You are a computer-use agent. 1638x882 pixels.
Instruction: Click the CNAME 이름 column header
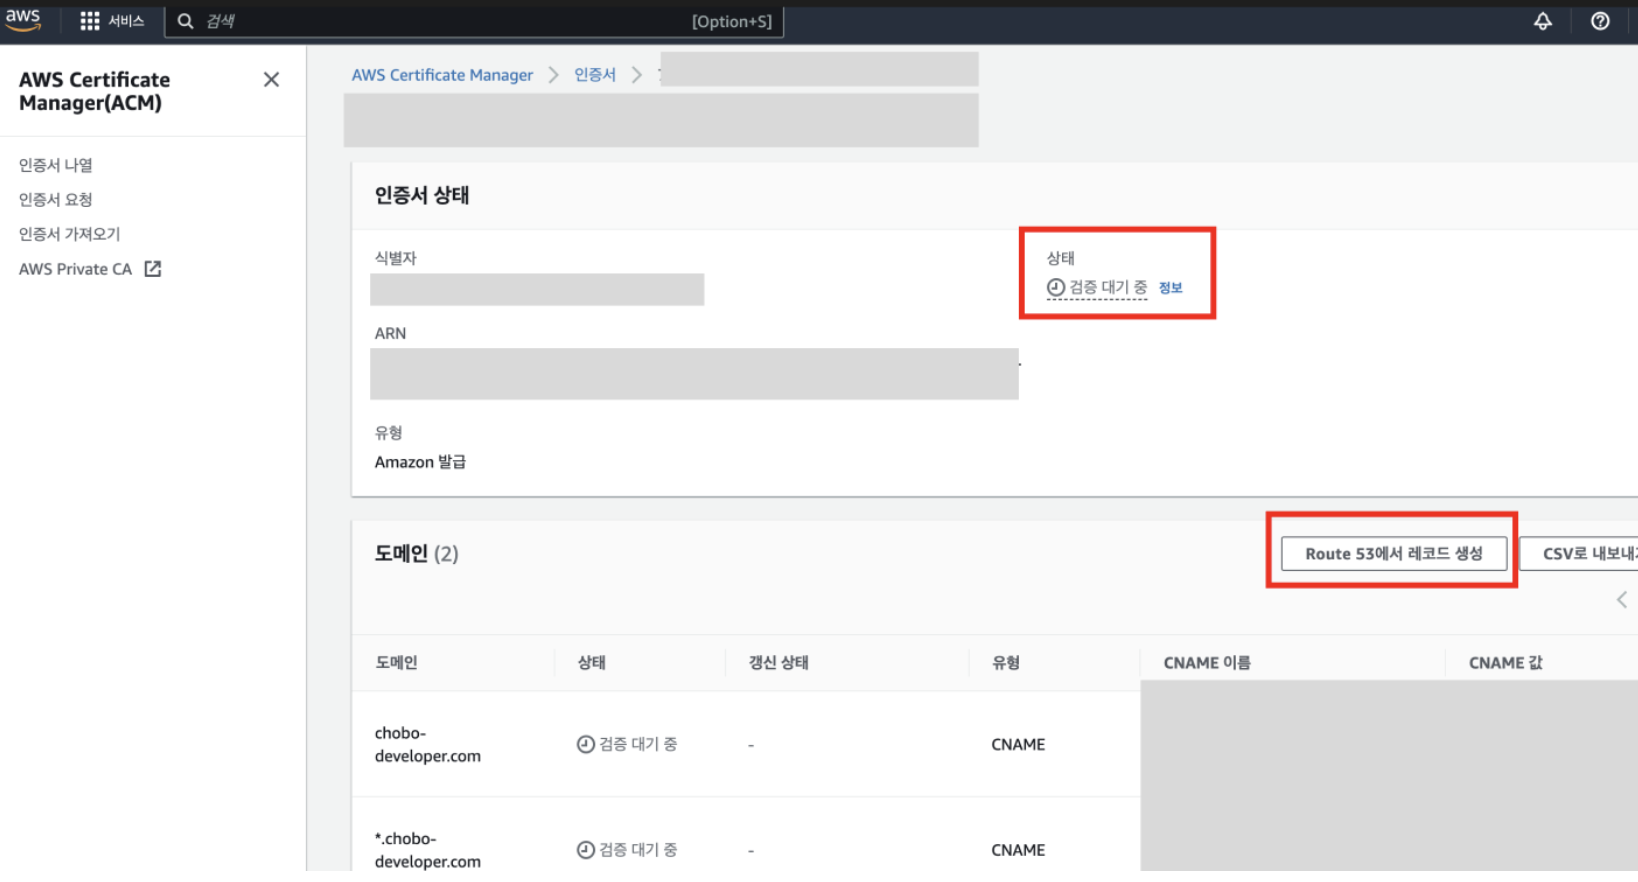click(1207, 663)
